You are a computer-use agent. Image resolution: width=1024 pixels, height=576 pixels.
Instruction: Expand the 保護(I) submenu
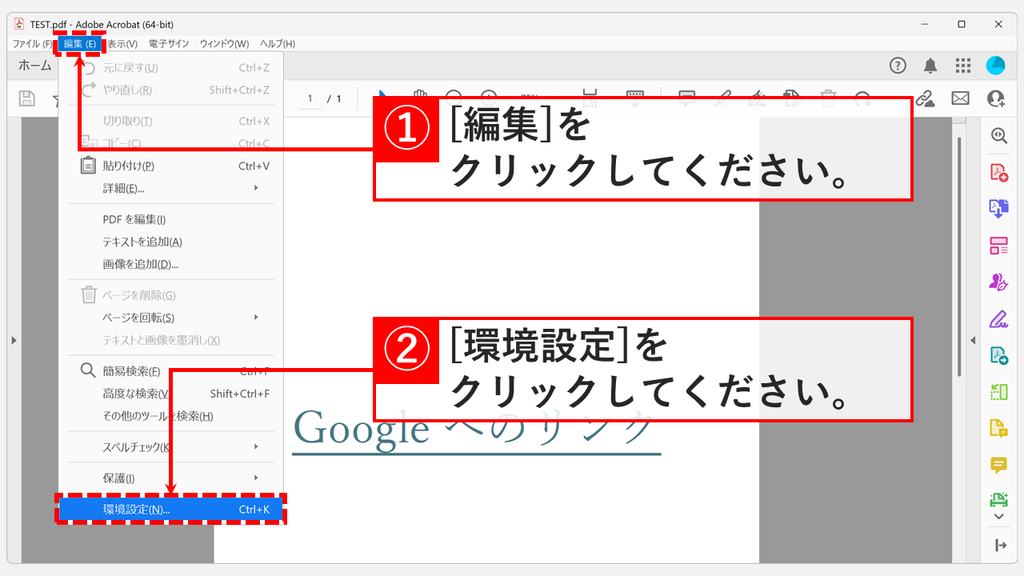[171, 478]
